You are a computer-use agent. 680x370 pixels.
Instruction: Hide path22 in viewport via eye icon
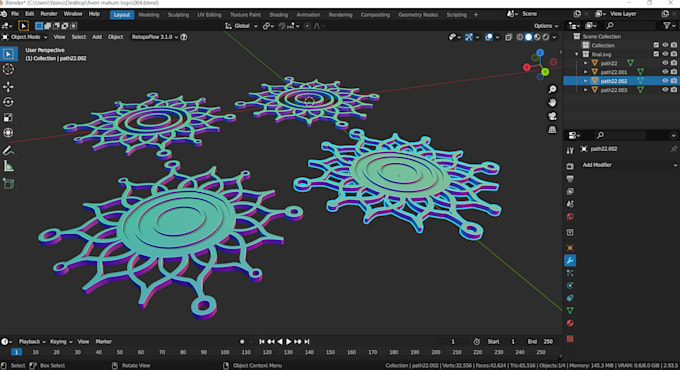pyautogui.click(x=665, y=63)
